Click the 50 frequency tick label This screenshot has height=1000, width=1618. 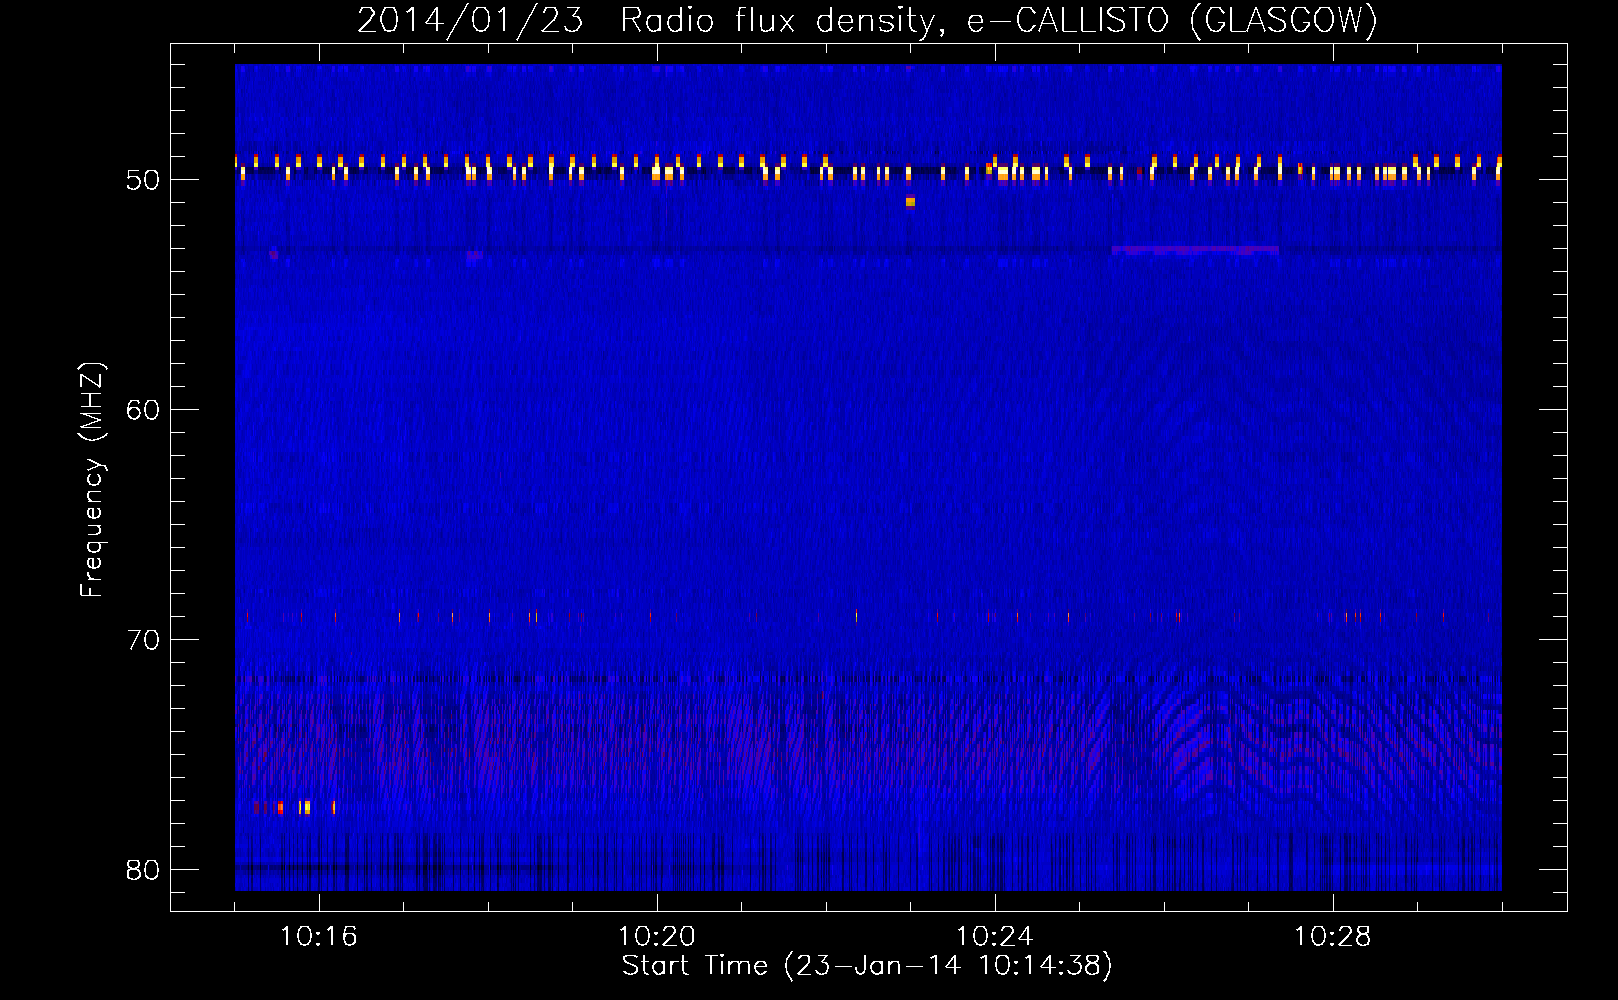(143, 180)
